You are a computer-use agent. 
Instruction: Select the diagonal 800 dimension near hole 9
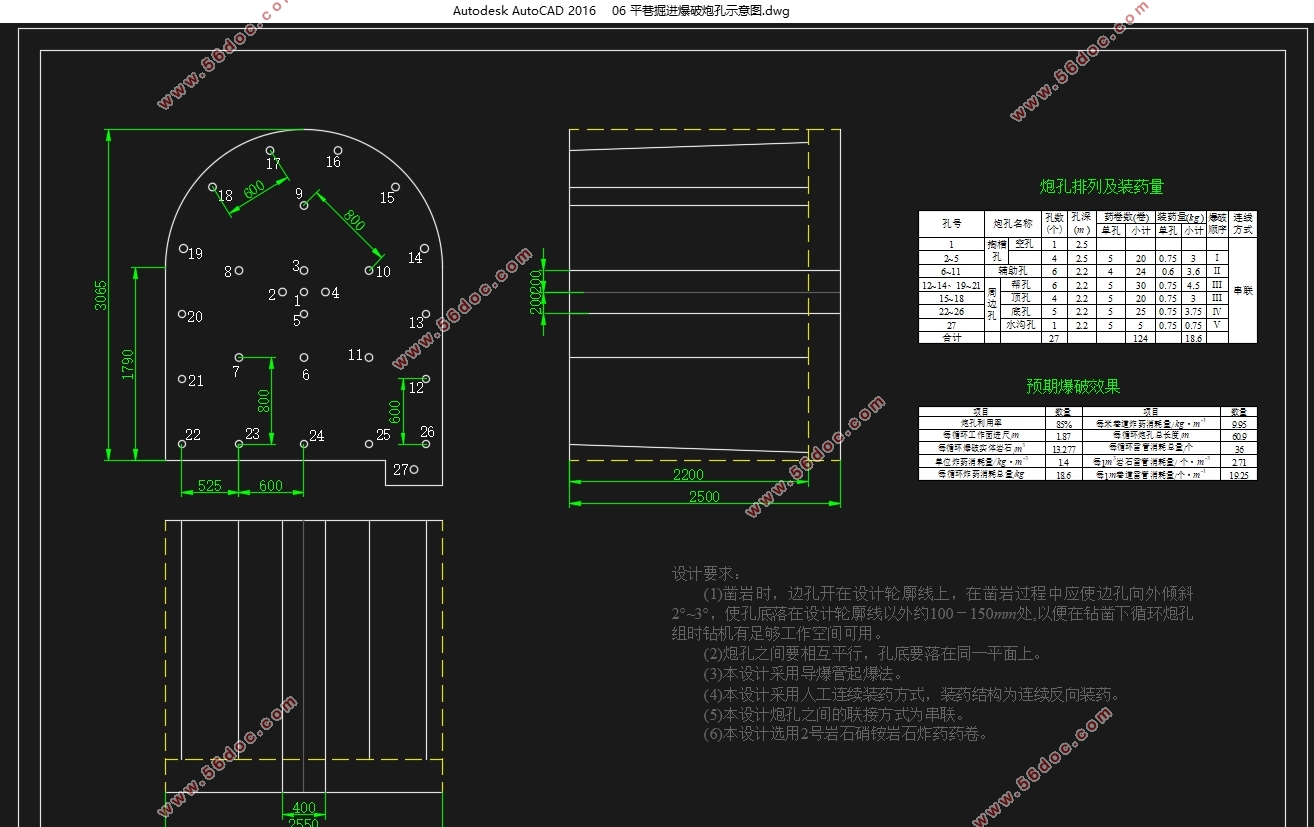[354, 221]
